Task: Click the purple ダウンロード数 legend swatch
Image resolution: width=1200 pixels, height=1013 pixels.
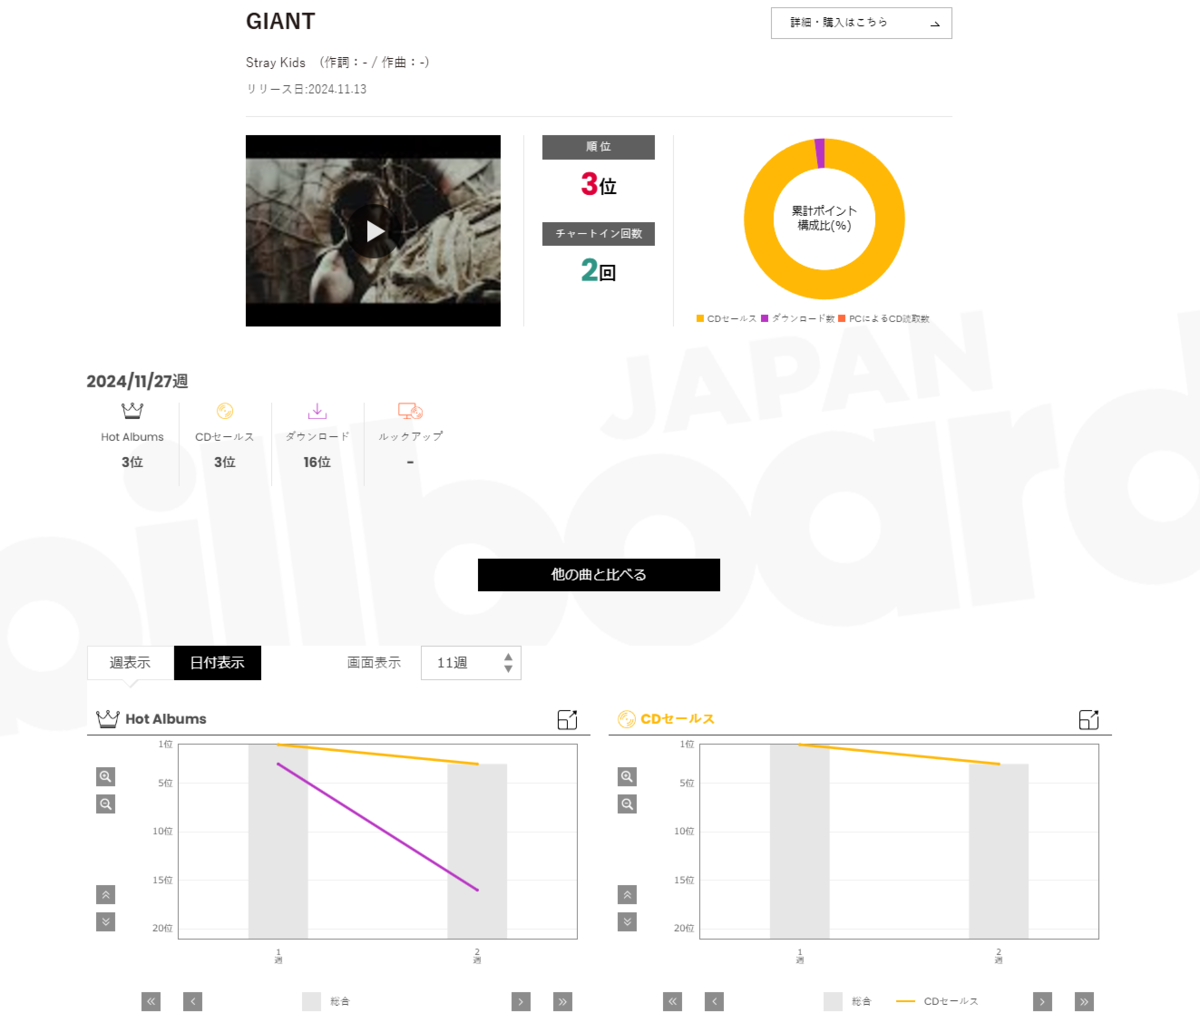Action: click(765, 318)
